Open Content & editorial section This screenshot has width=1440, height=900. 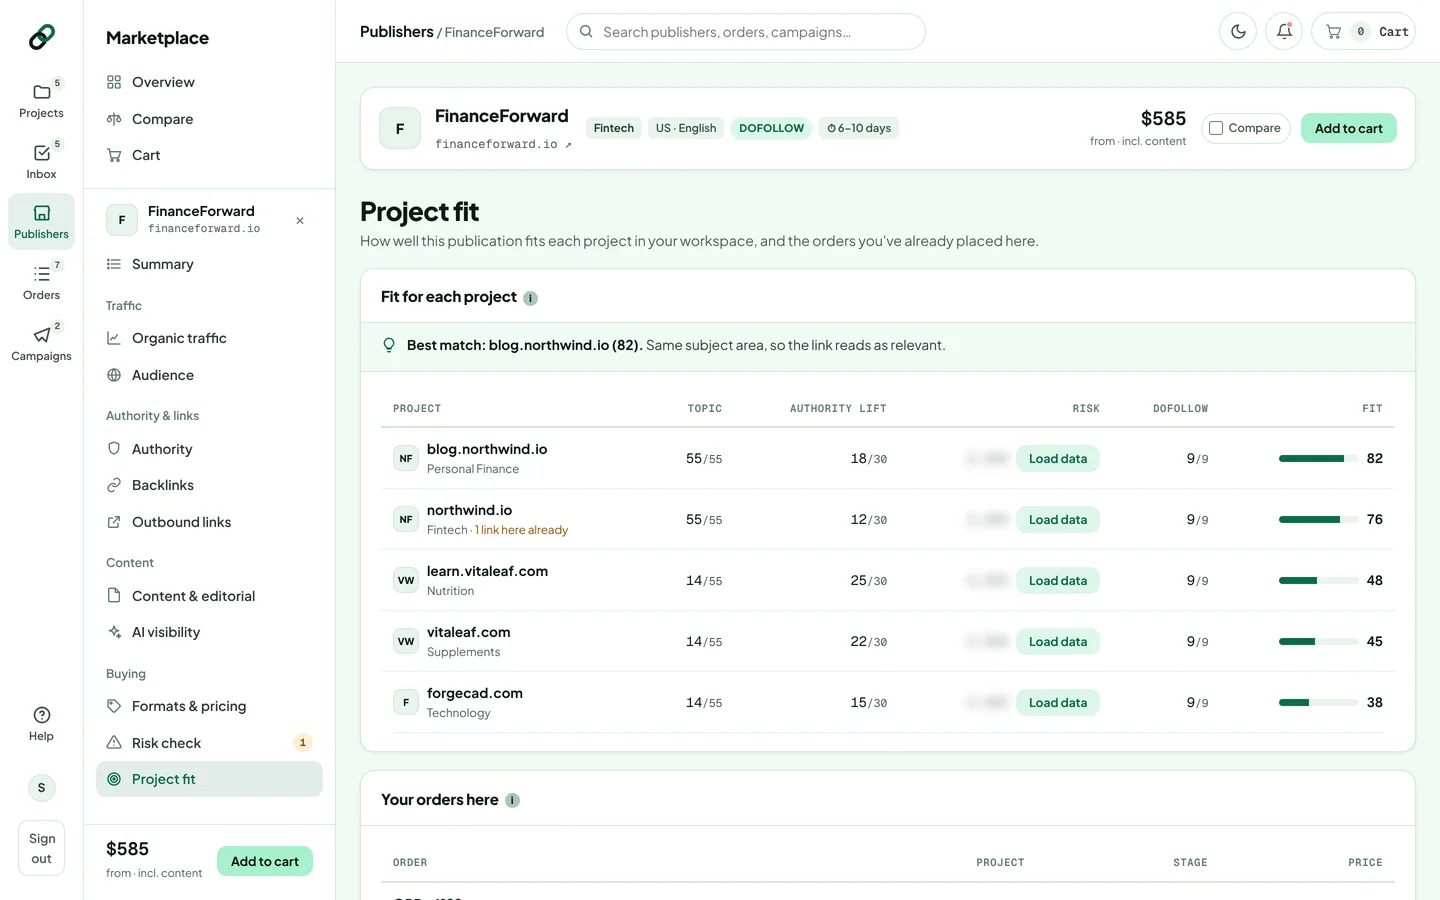(x=209, y=596)
